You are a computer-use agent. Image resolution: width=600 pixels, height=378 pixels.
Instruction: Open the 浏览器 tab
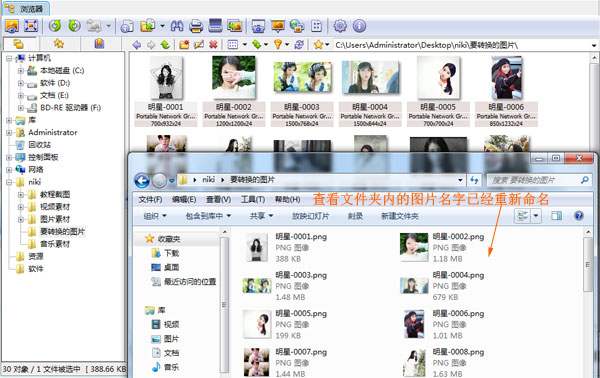coord(26,9)
